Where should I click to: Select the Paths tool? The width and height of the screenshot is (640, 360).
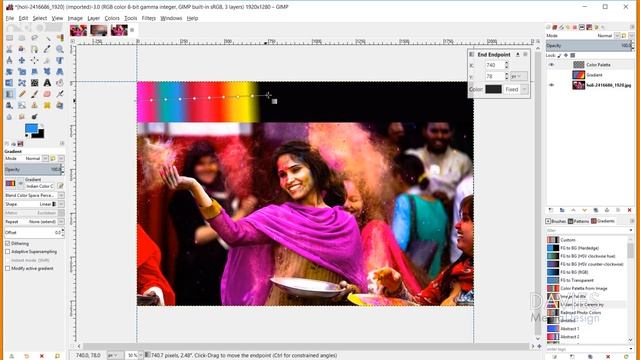click(34, 49)
